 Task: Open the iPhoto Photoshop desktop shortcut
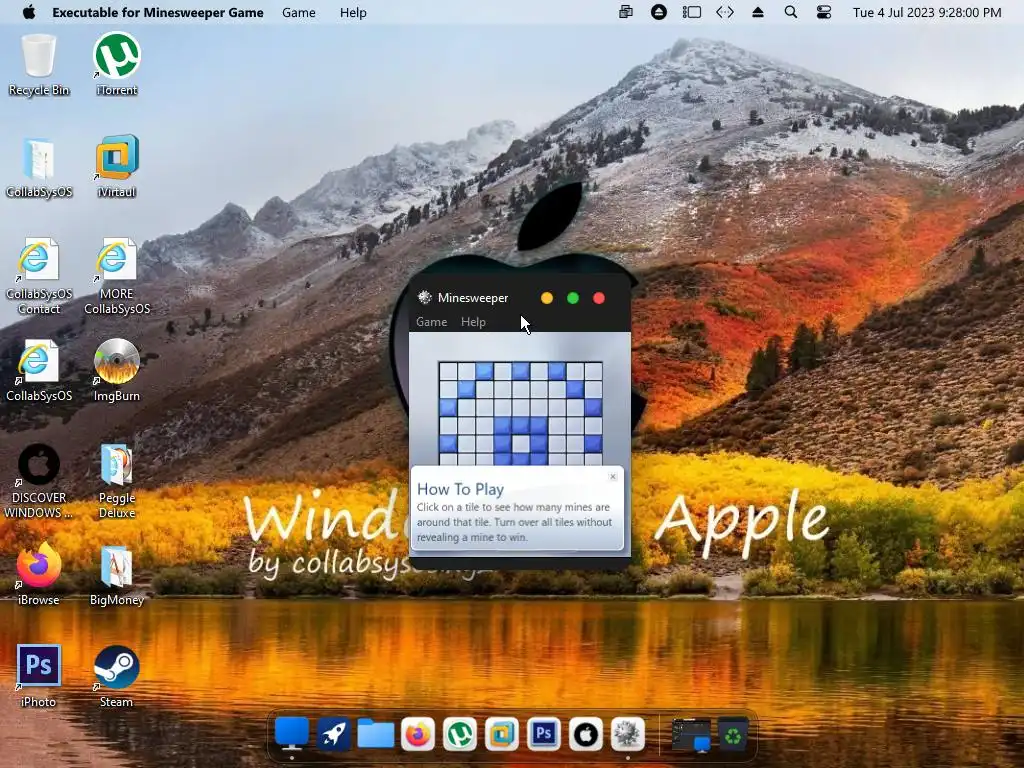39,676
